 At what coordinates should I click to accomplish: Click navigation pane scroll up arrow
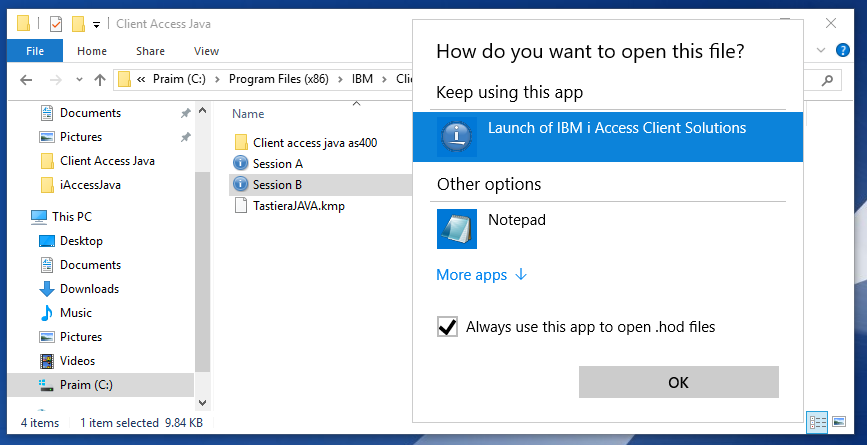[202, 111]
